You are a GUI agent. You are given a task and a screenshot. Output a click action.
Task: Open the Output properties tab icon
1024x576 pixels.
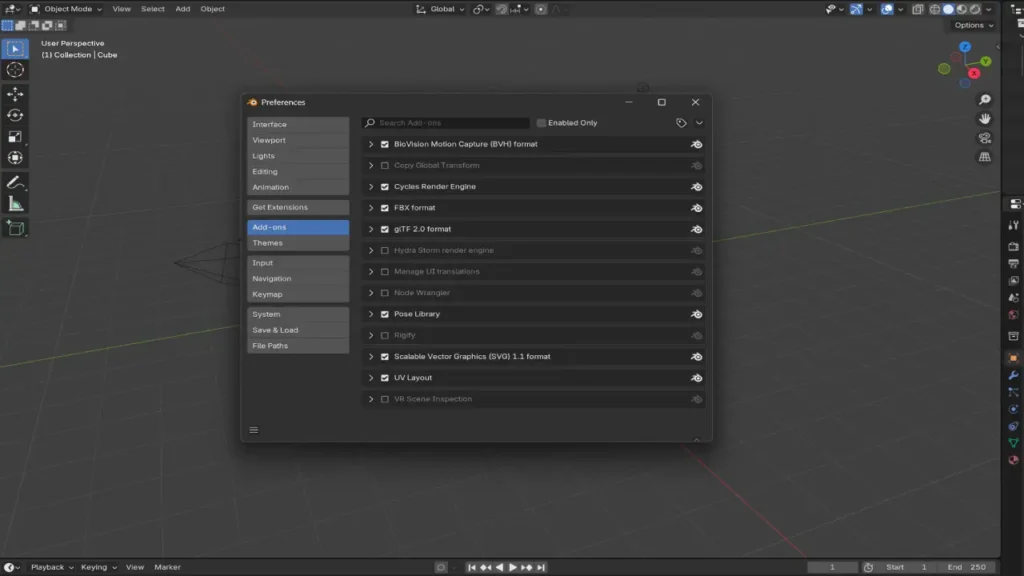pos(1013,264)
